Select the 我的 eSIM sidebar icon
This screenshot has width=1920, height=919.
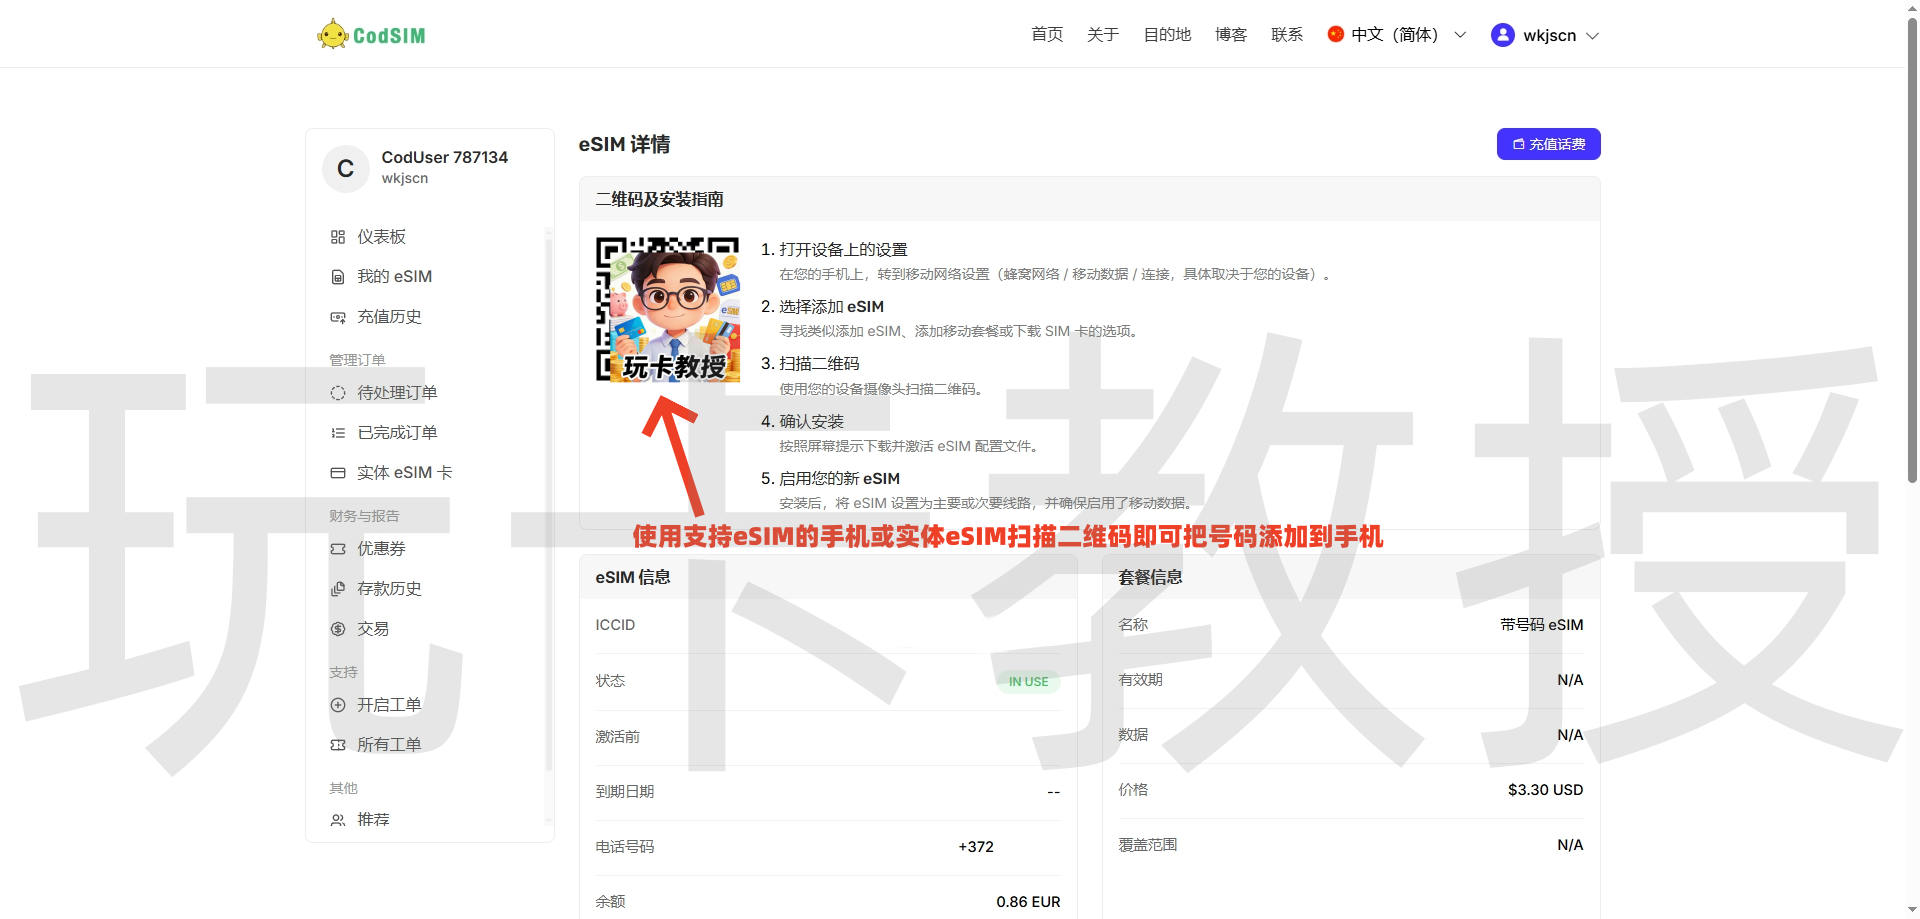pyautogui.click(x=338, y=277)
